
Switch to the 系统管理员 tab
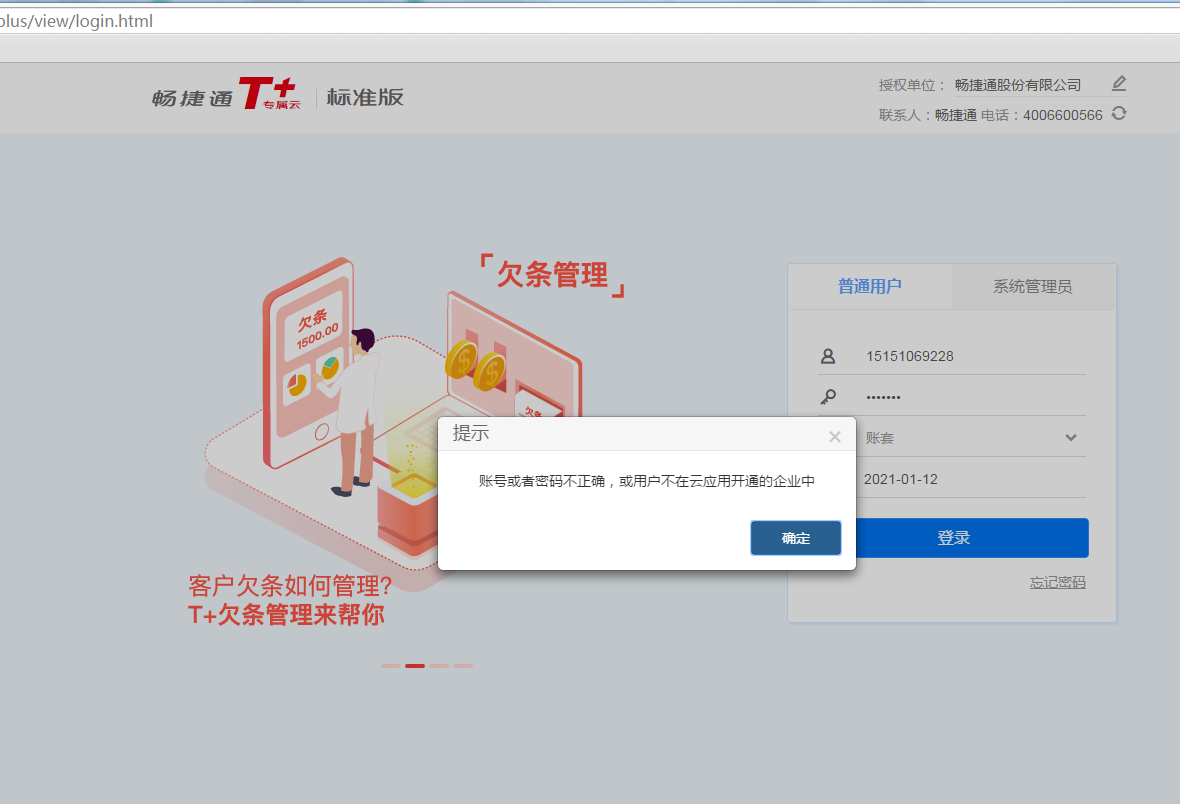1032,286
